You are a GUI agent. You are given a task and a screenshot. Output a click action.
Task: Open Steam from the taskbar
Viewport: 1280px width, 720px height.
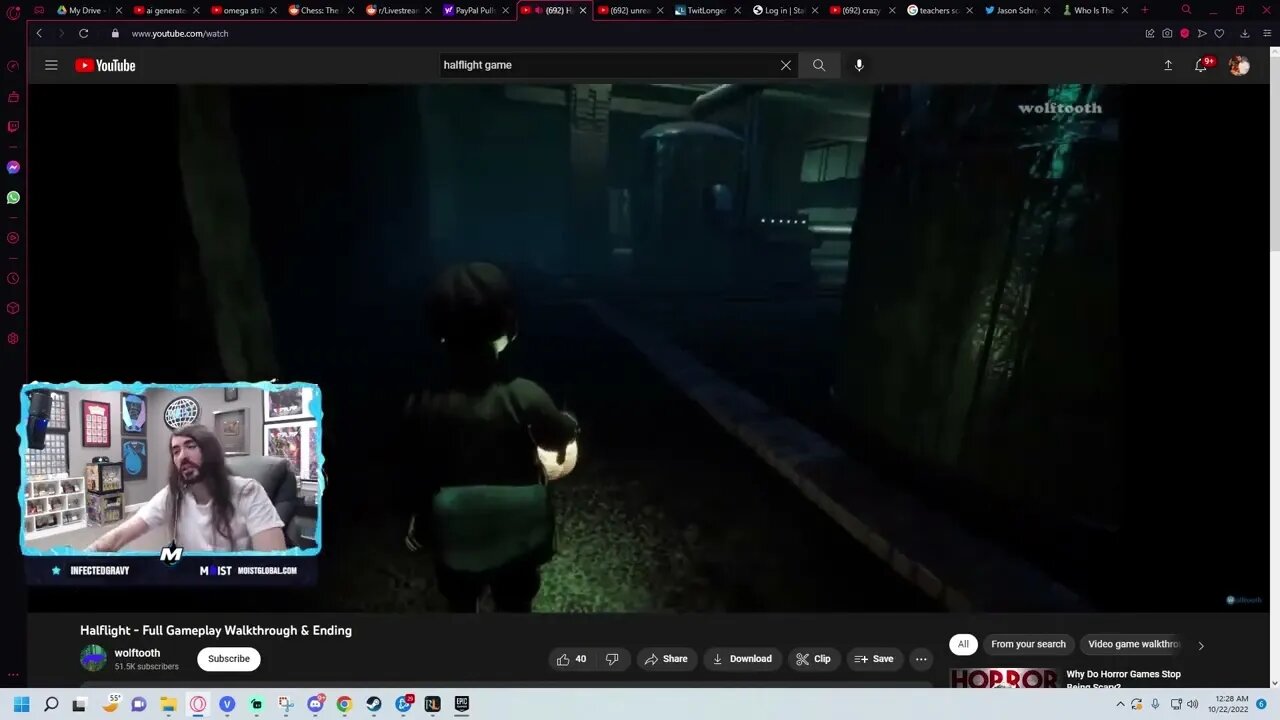click(x=374, y=704)
